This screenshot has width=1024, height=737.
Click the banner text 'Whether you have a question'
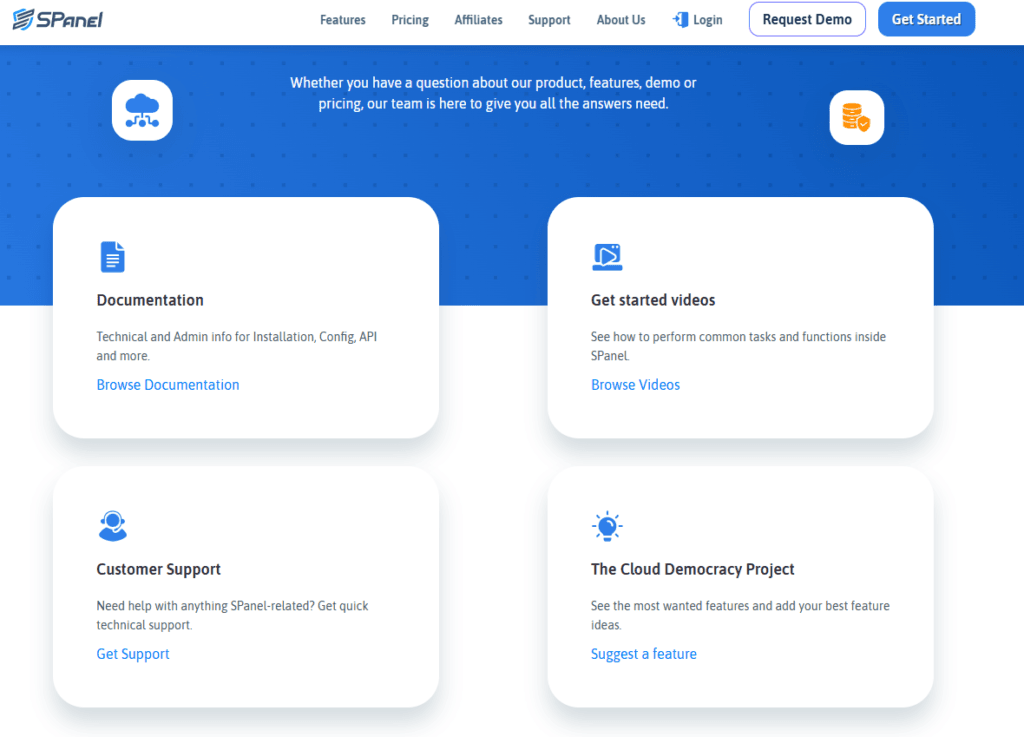493,93
